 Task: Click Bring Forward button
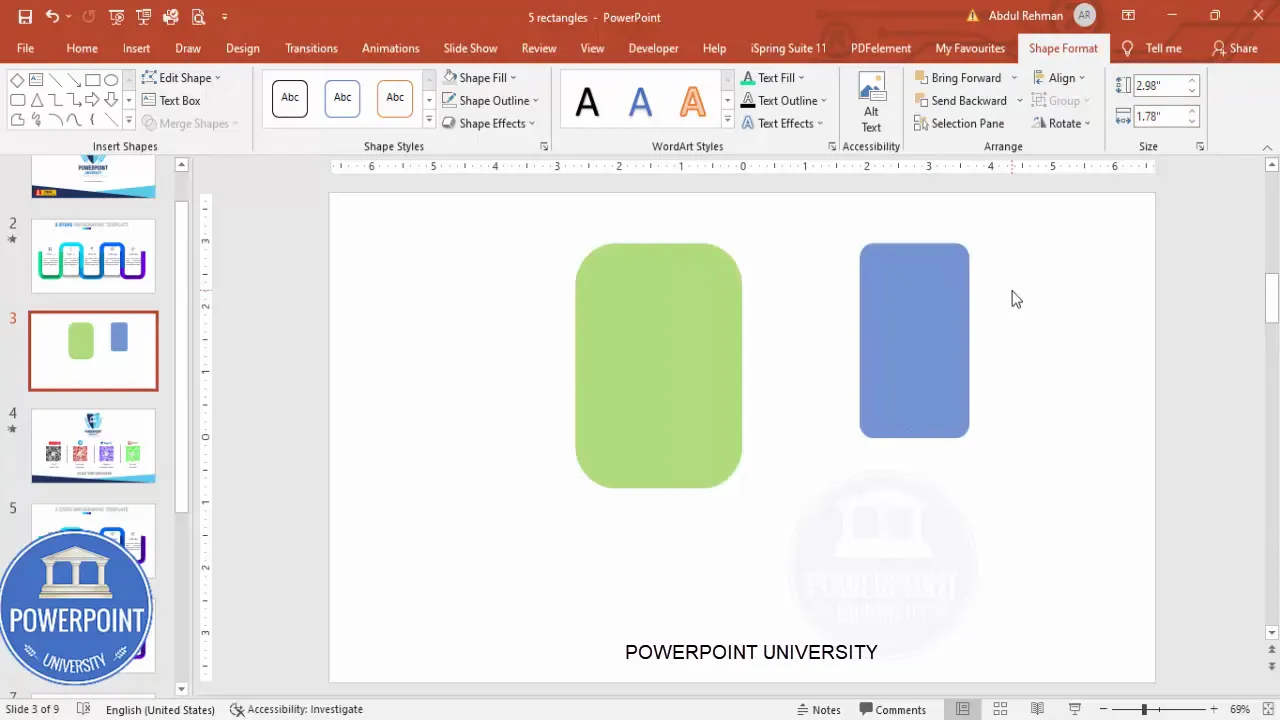click(957, 77)
